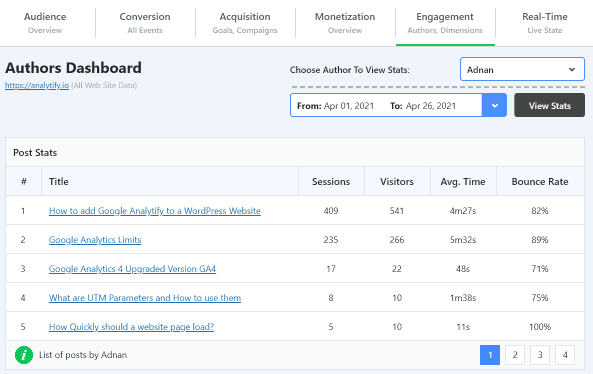Click the green info icon
Screen dimensions: 593x374
(x=24, y=355)
